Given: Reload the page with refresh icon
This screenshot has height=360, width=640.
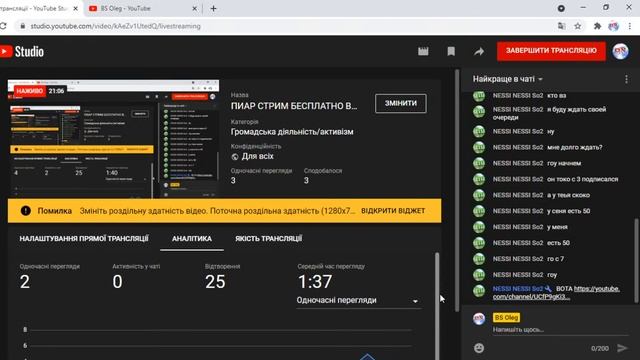Looking at the screenshot, I should point(3,26).
